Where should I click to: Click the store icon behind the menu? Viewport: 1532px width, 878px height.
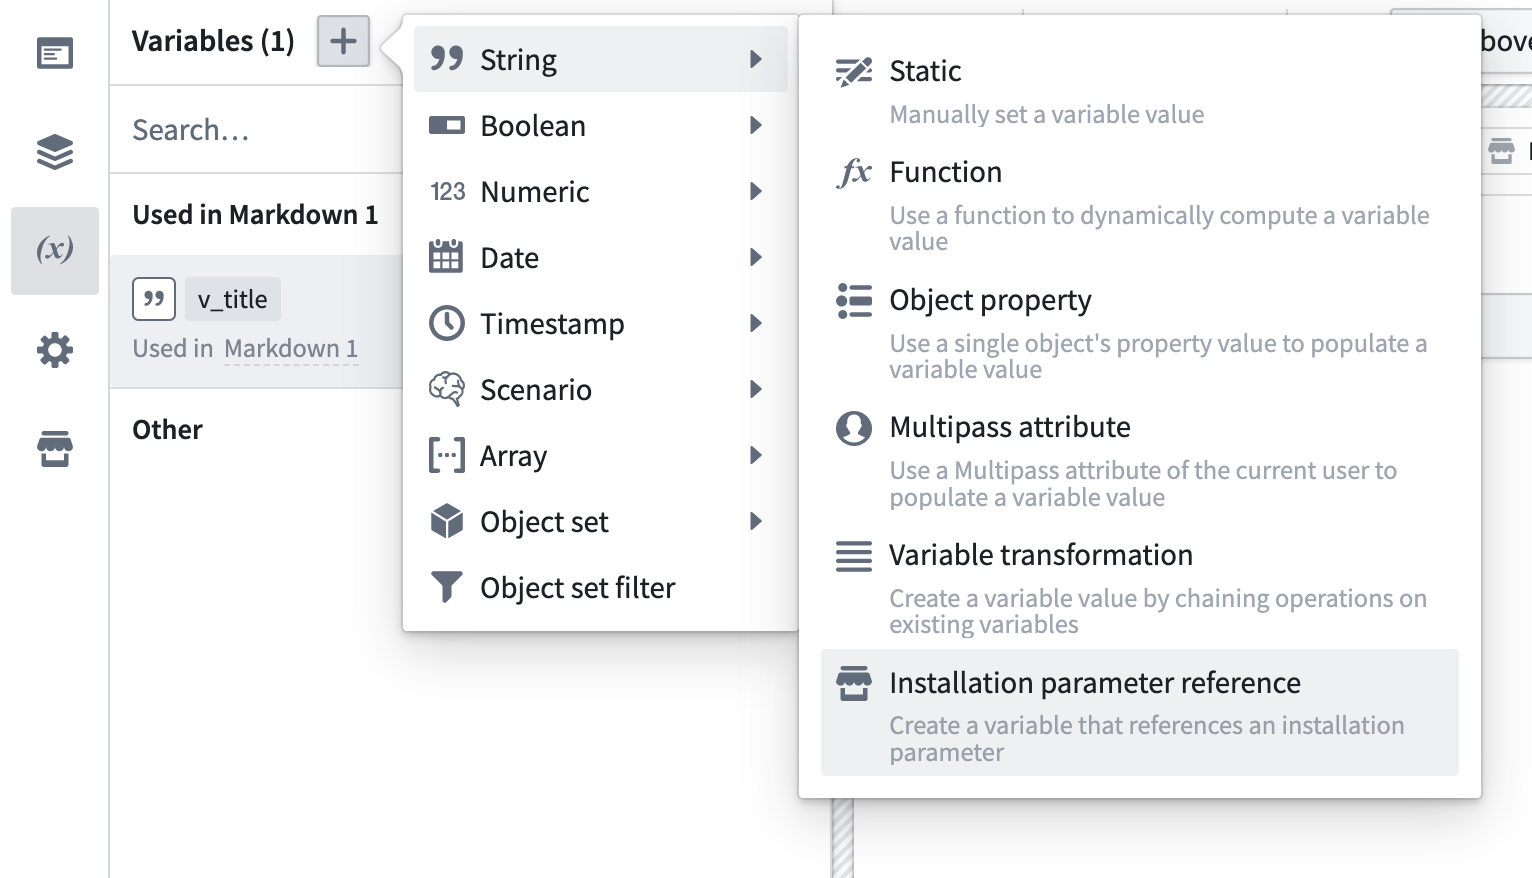[1501, 151]
